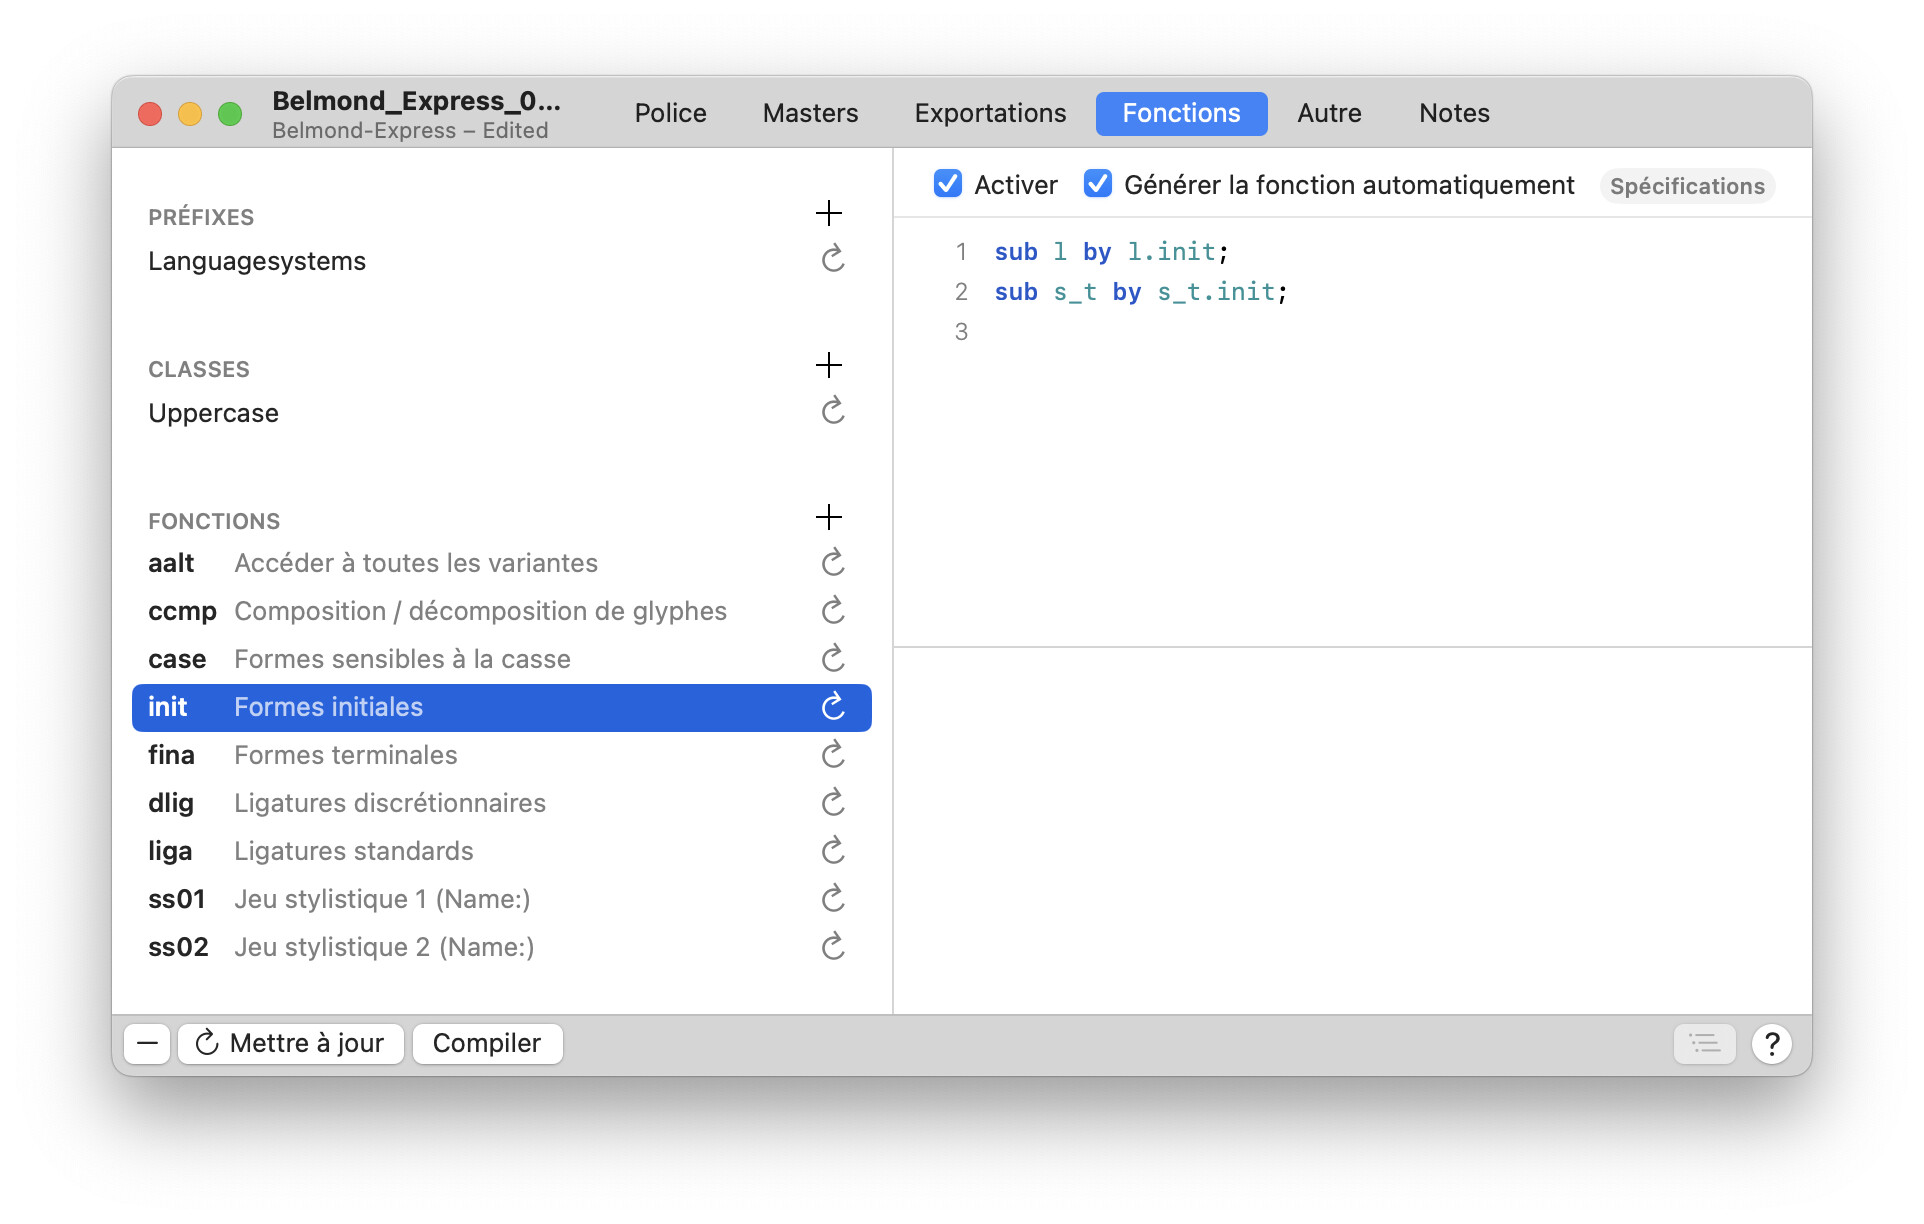Remove selected feature with minus button
This screenshot has height=1224, width=1924.
[x=147, y=1044]
